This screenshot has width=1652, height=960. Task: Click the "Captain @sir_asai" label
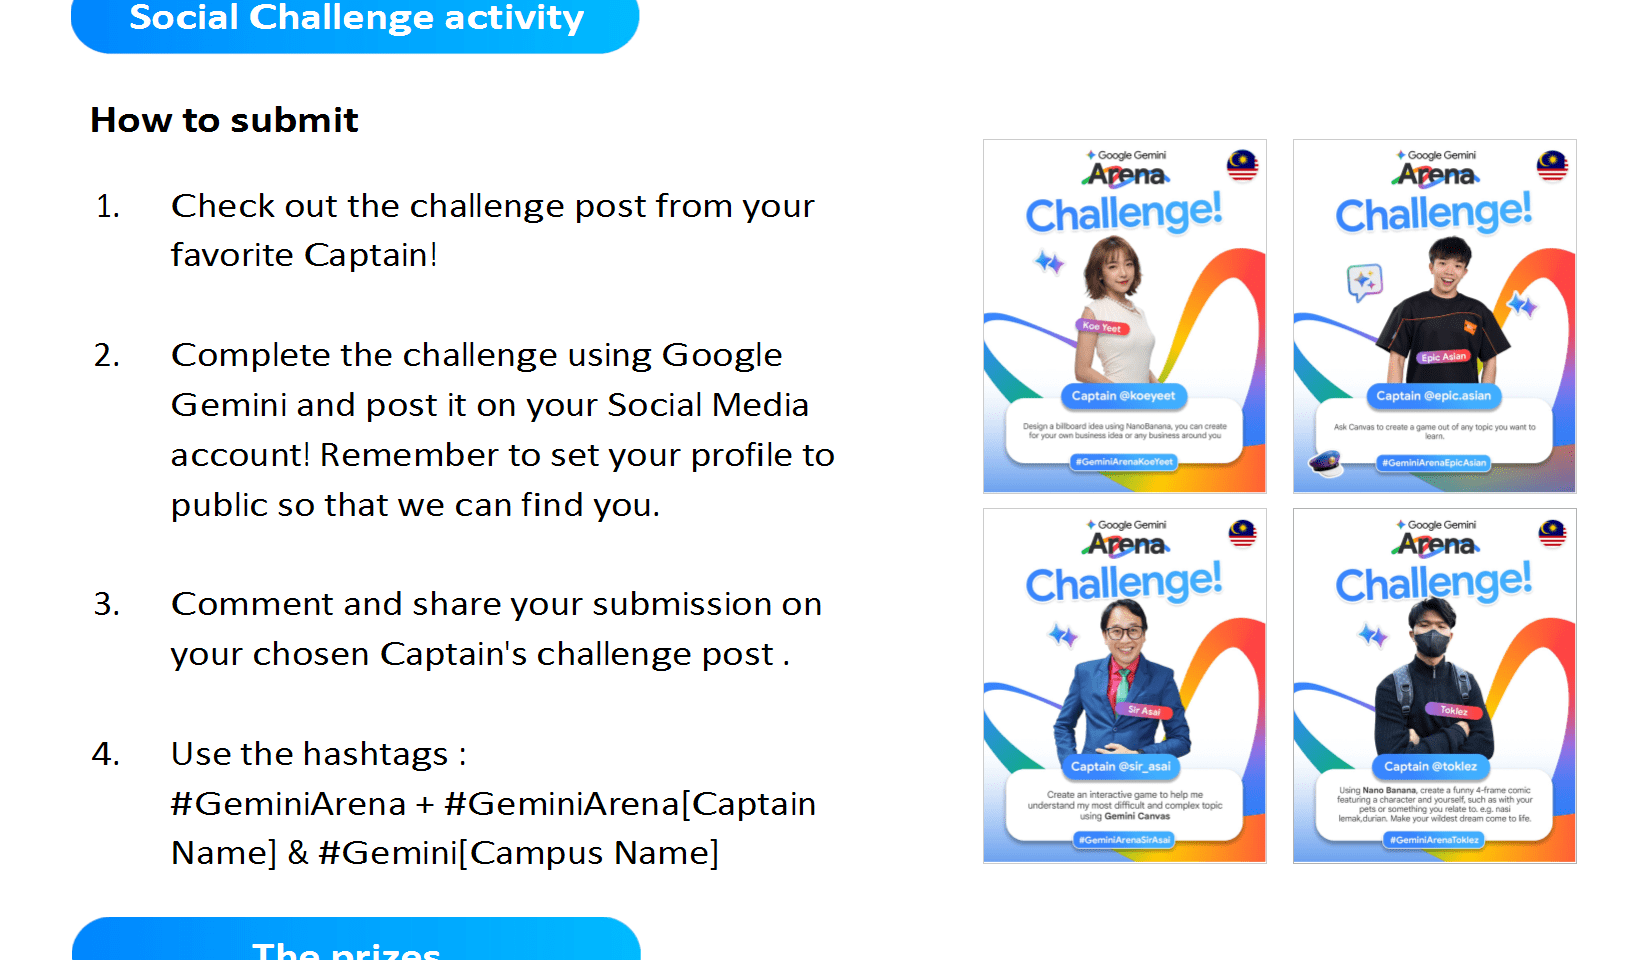click(x=1120, y=767)
